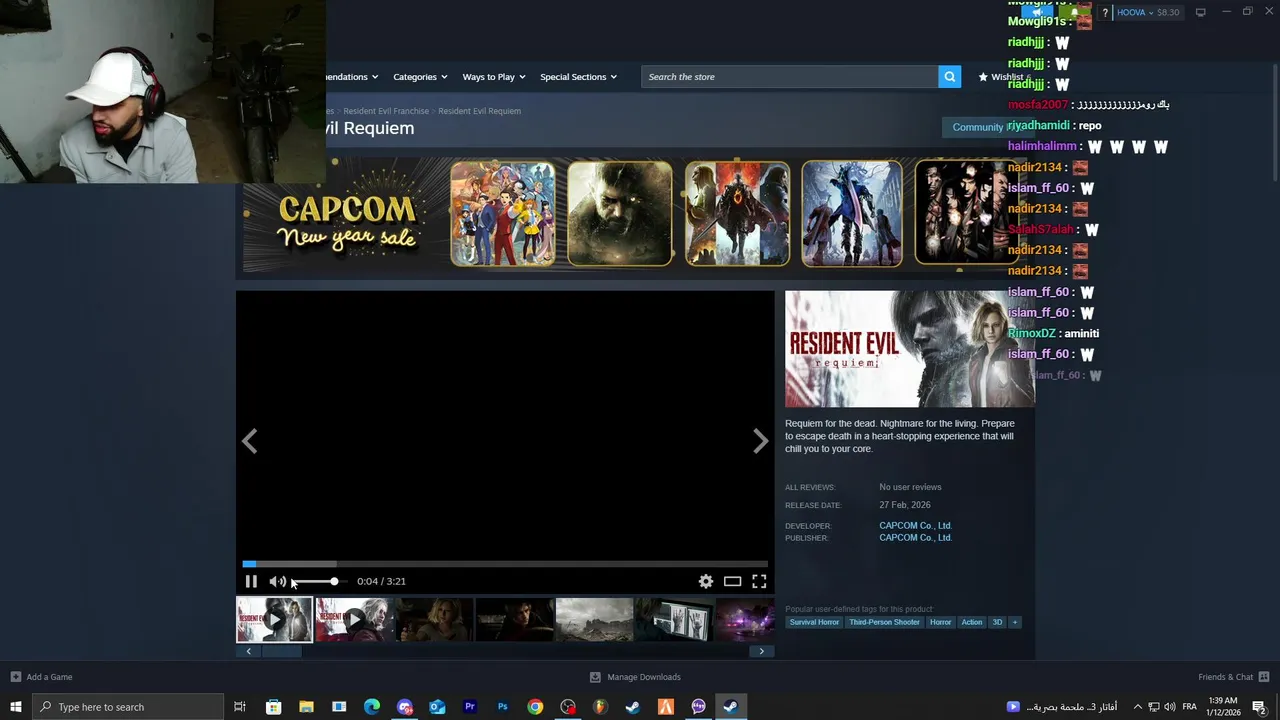Go to the Resident Evil Franchise breadcrumb
Viewport: 1280px width, 720px height.
coord(386,111)
